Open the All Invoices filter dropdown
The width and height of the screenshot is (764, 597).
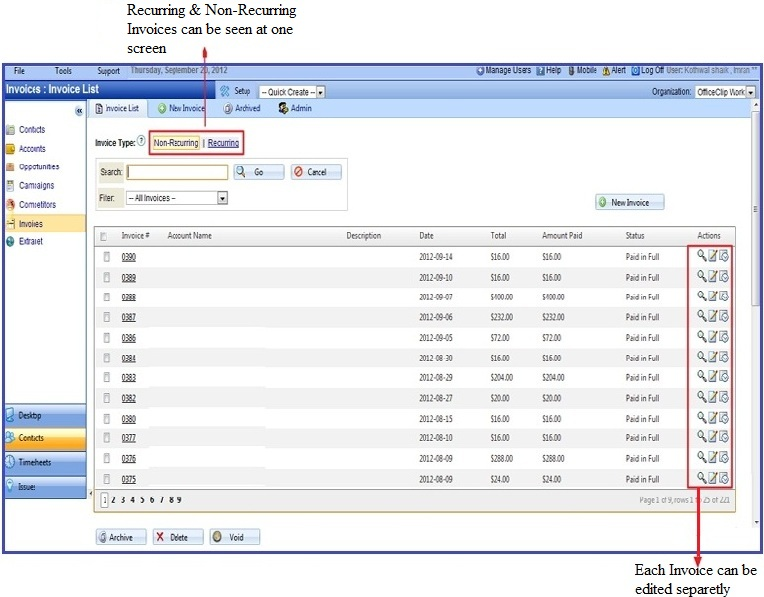[176, 198]
